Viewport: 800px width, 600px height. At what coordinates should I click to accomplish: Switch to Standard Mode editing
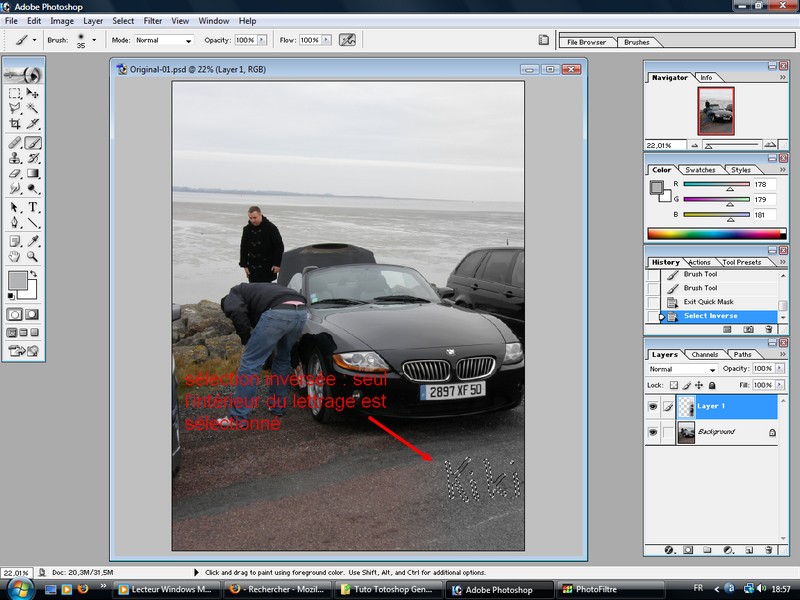tap(14, 314)
